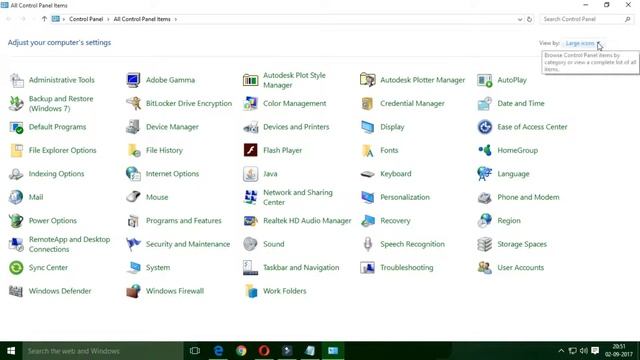Open the Administrative Tools icon
The width and height of the screenshot is (640, 360).
[x=17, y=80]
